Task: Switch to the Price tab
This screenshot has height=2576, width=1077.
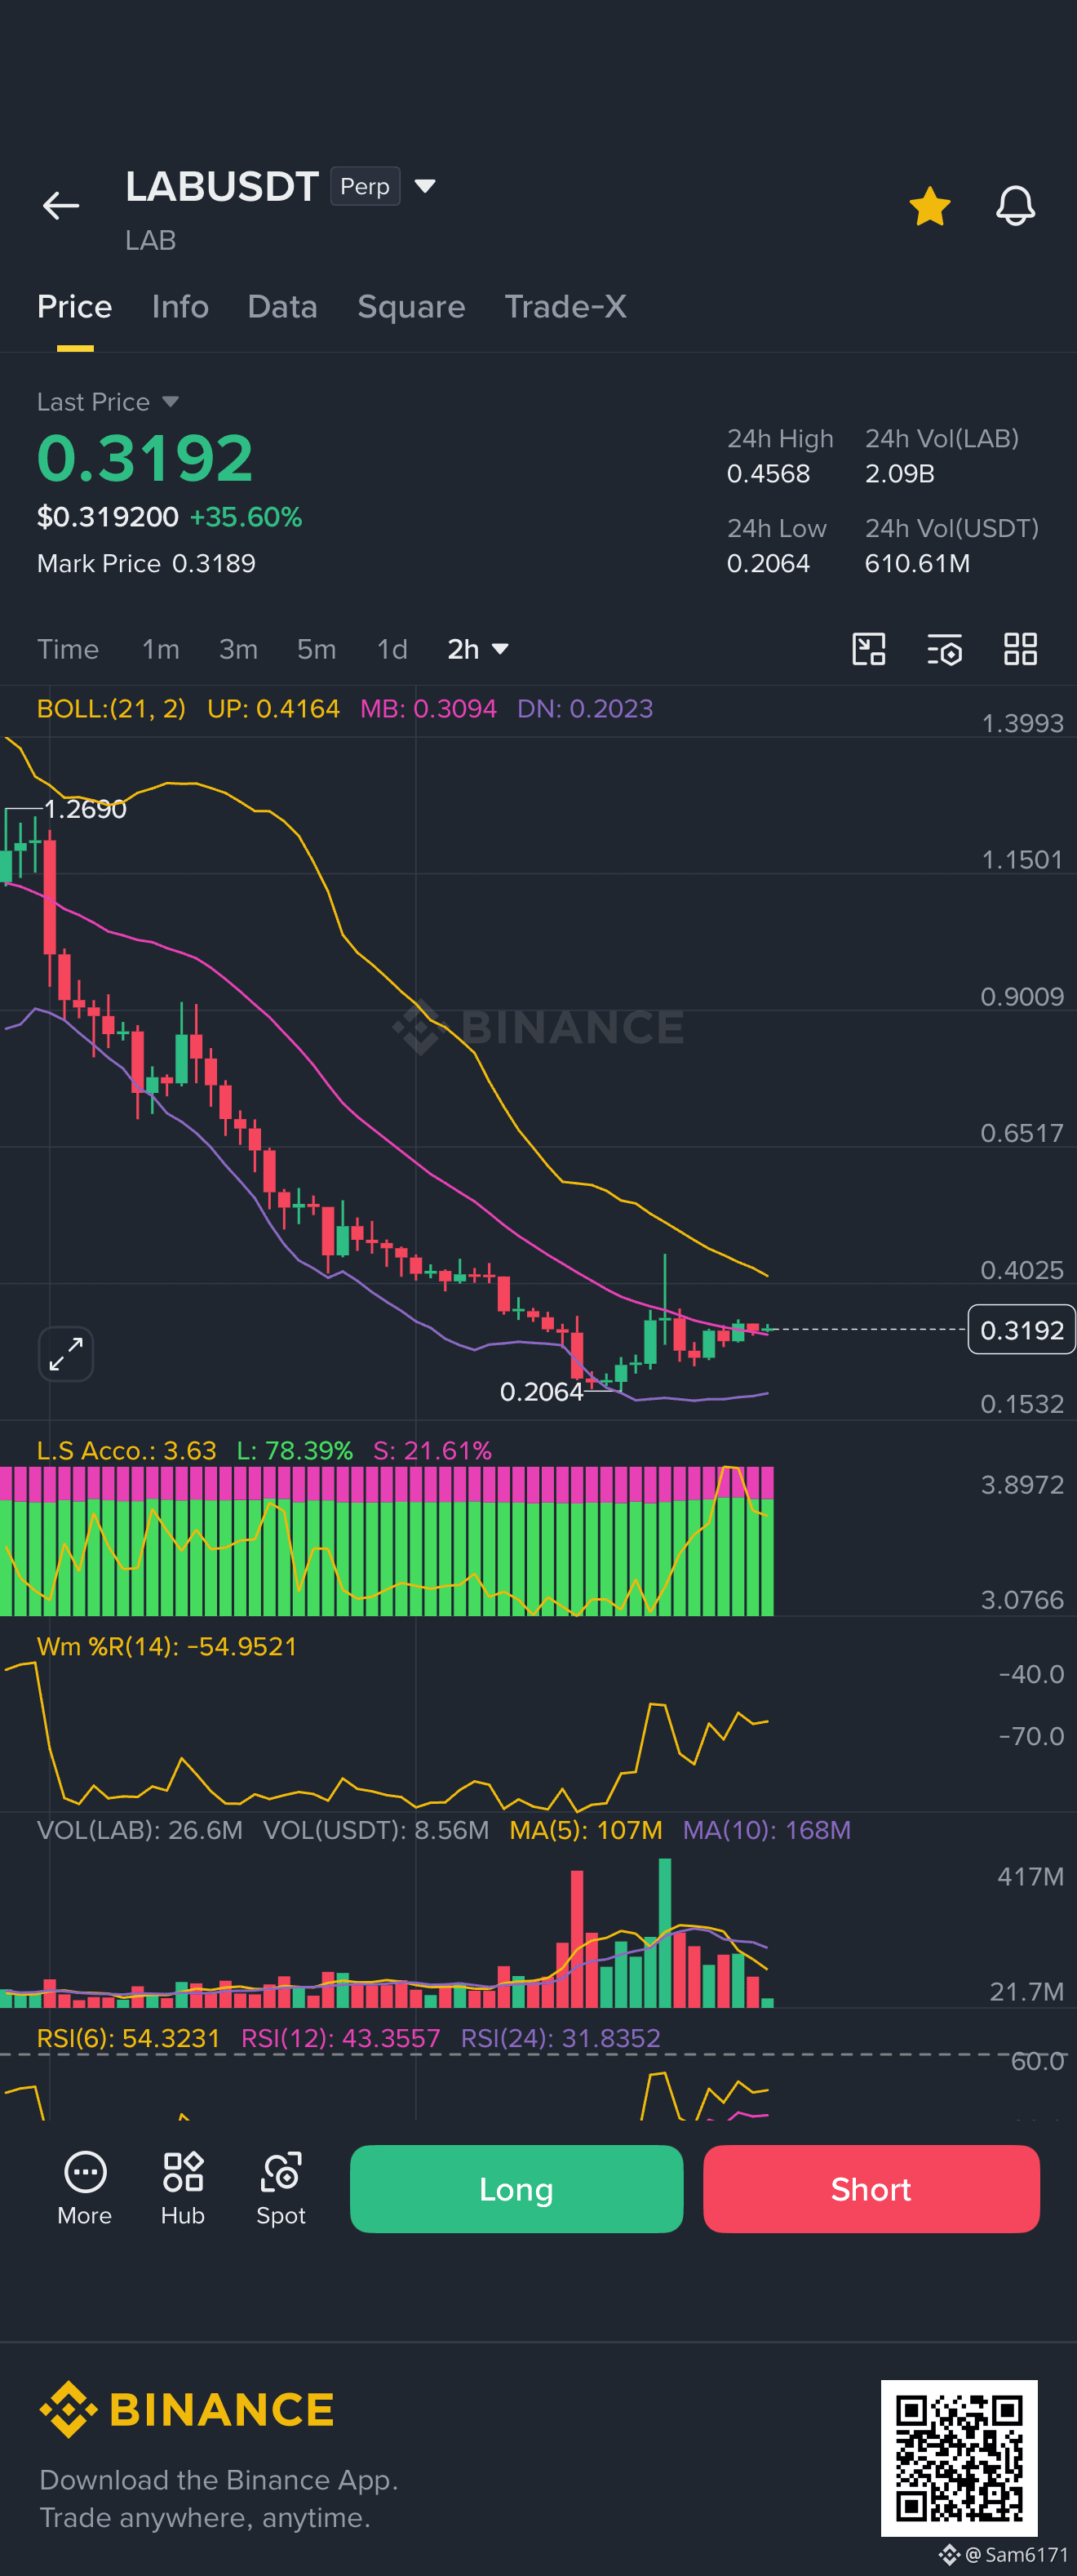Action: [74, 307]
